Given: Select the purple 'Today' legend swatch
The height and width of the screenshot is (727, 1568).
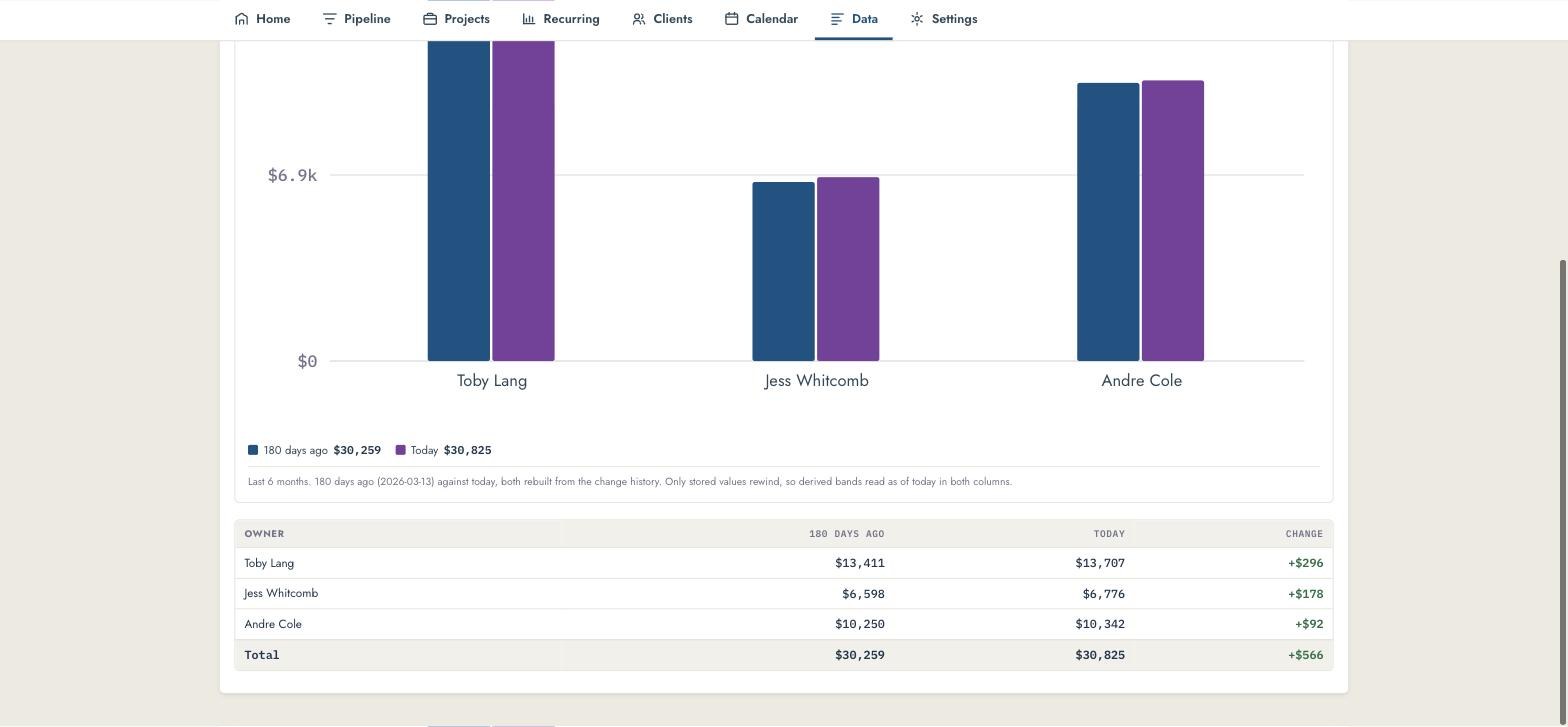Looking at the screenshot, I should pyautogui.click(x=401, y=450).
